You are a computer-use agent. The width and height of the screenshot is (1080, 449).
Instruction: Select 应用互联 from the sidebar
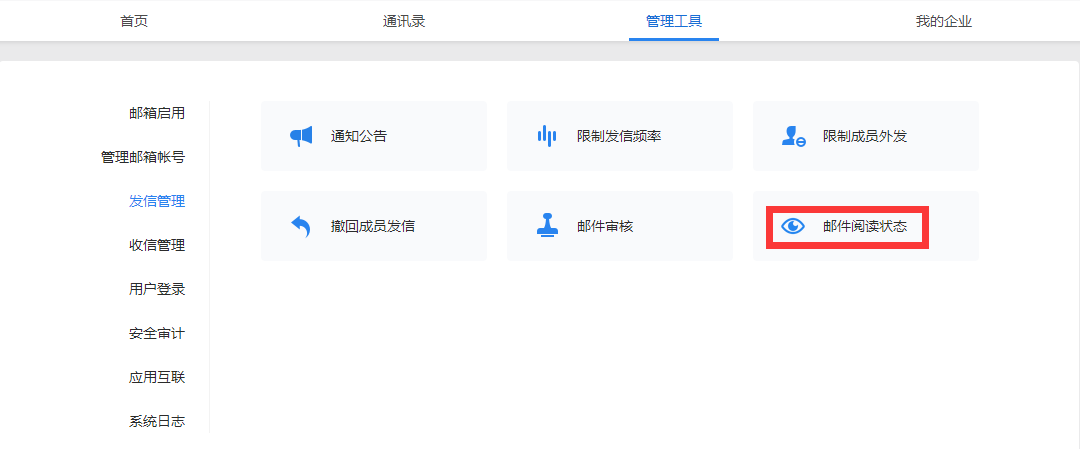pyautogui.click(x=157, y=377)
